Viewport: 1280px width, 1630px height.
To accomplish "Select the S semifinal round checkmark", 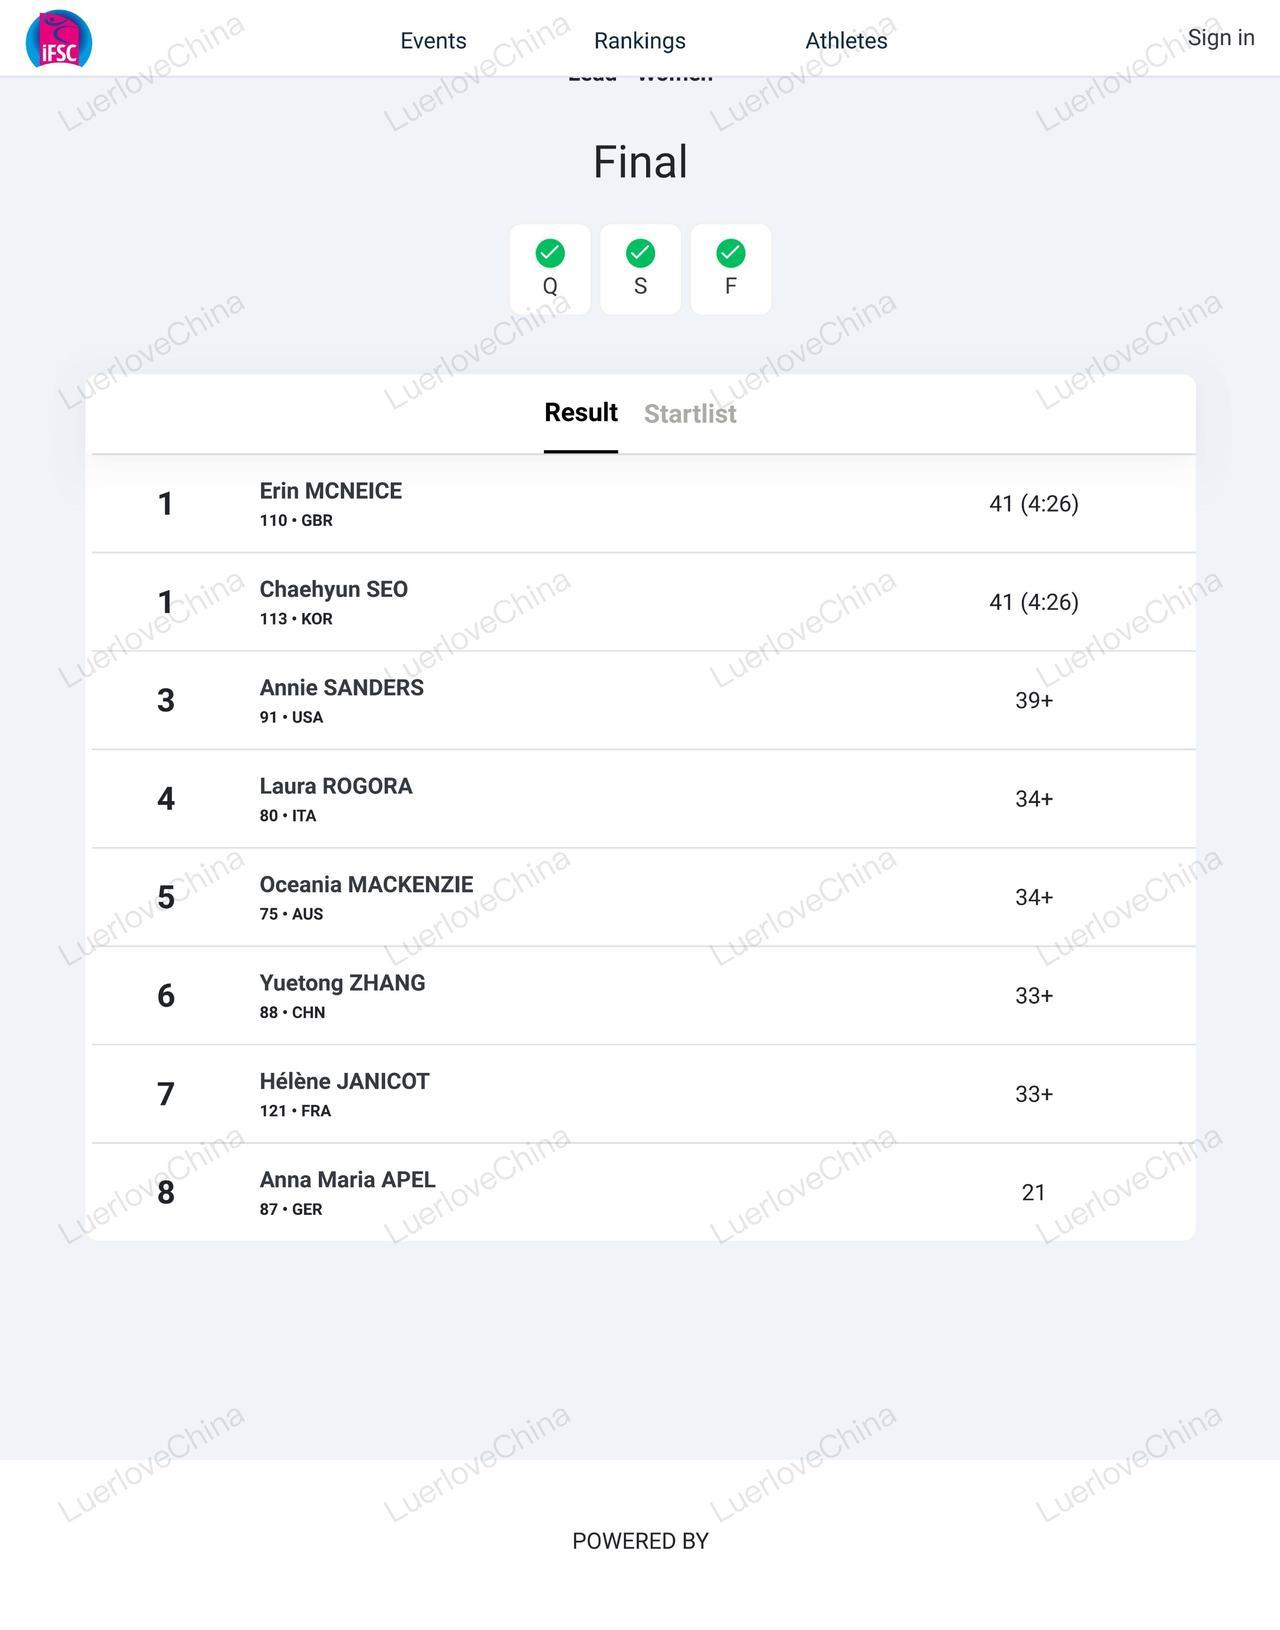I will pos(640,269).
